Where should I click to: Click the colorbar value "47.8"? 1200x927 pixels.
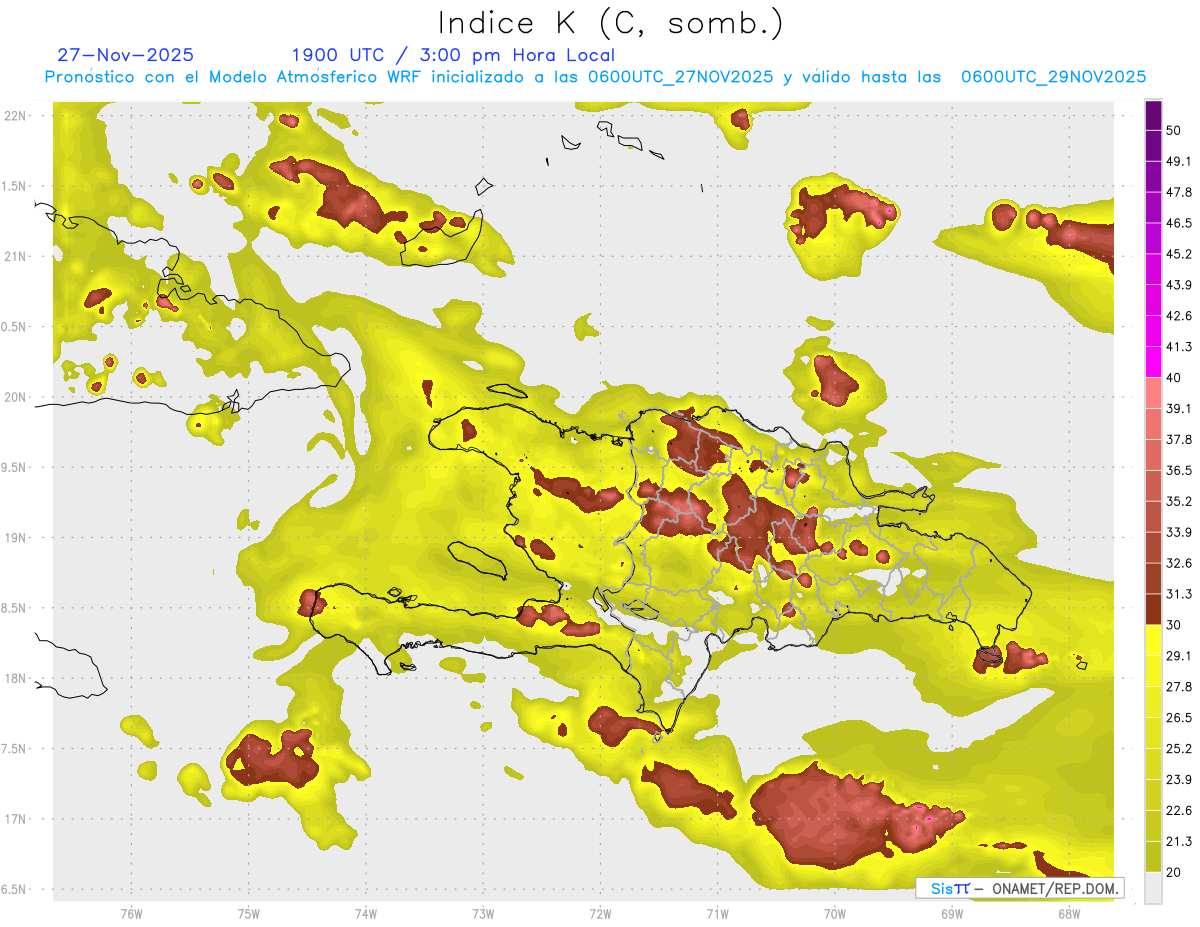(x=1179, y=193)
